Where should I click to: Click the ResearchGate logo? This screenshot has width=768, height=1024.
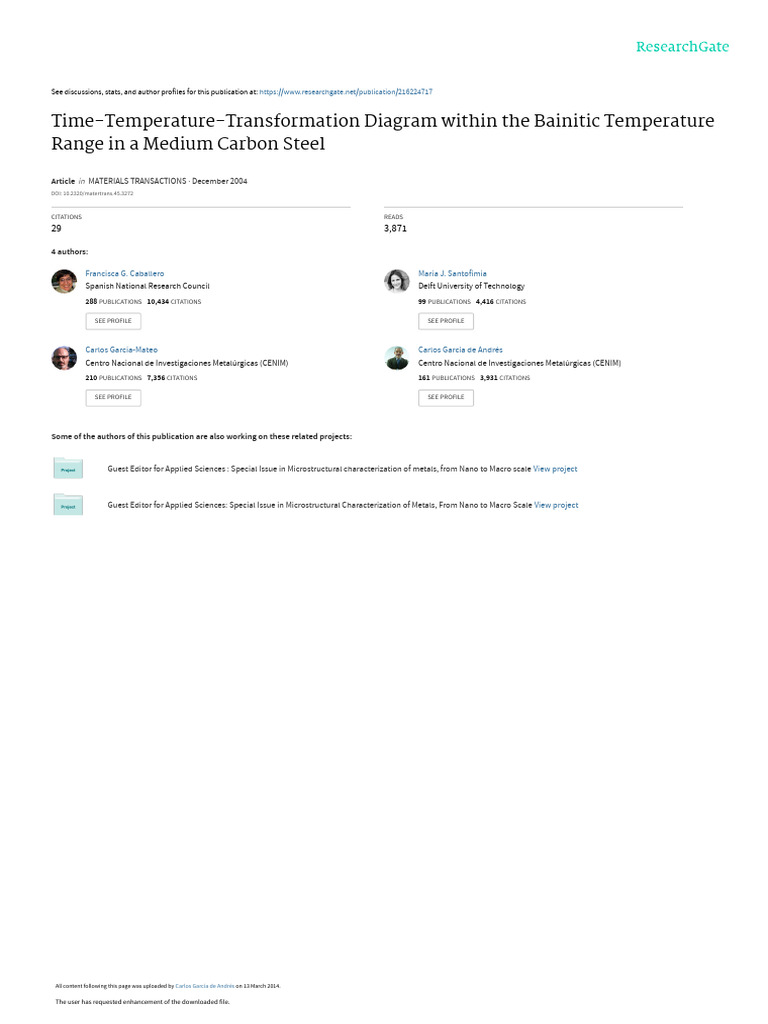[683, 47]
